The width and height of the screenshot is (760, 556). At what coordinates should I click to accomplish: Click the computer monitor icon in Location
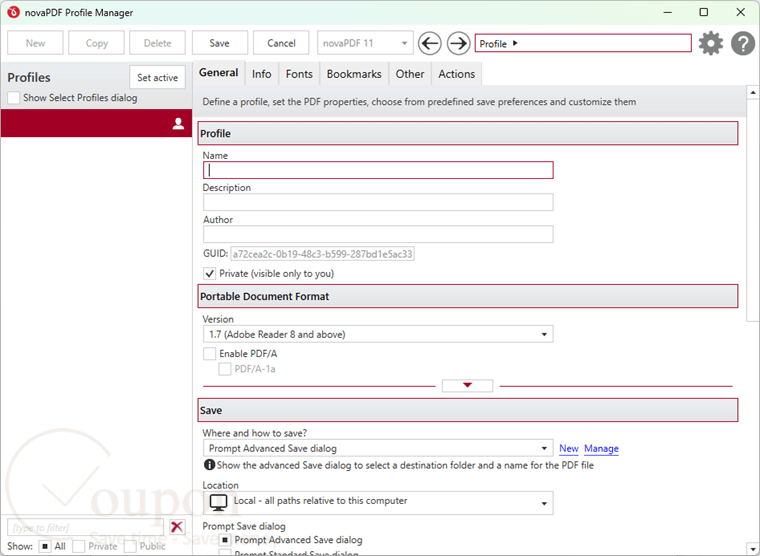coord(219,503)
